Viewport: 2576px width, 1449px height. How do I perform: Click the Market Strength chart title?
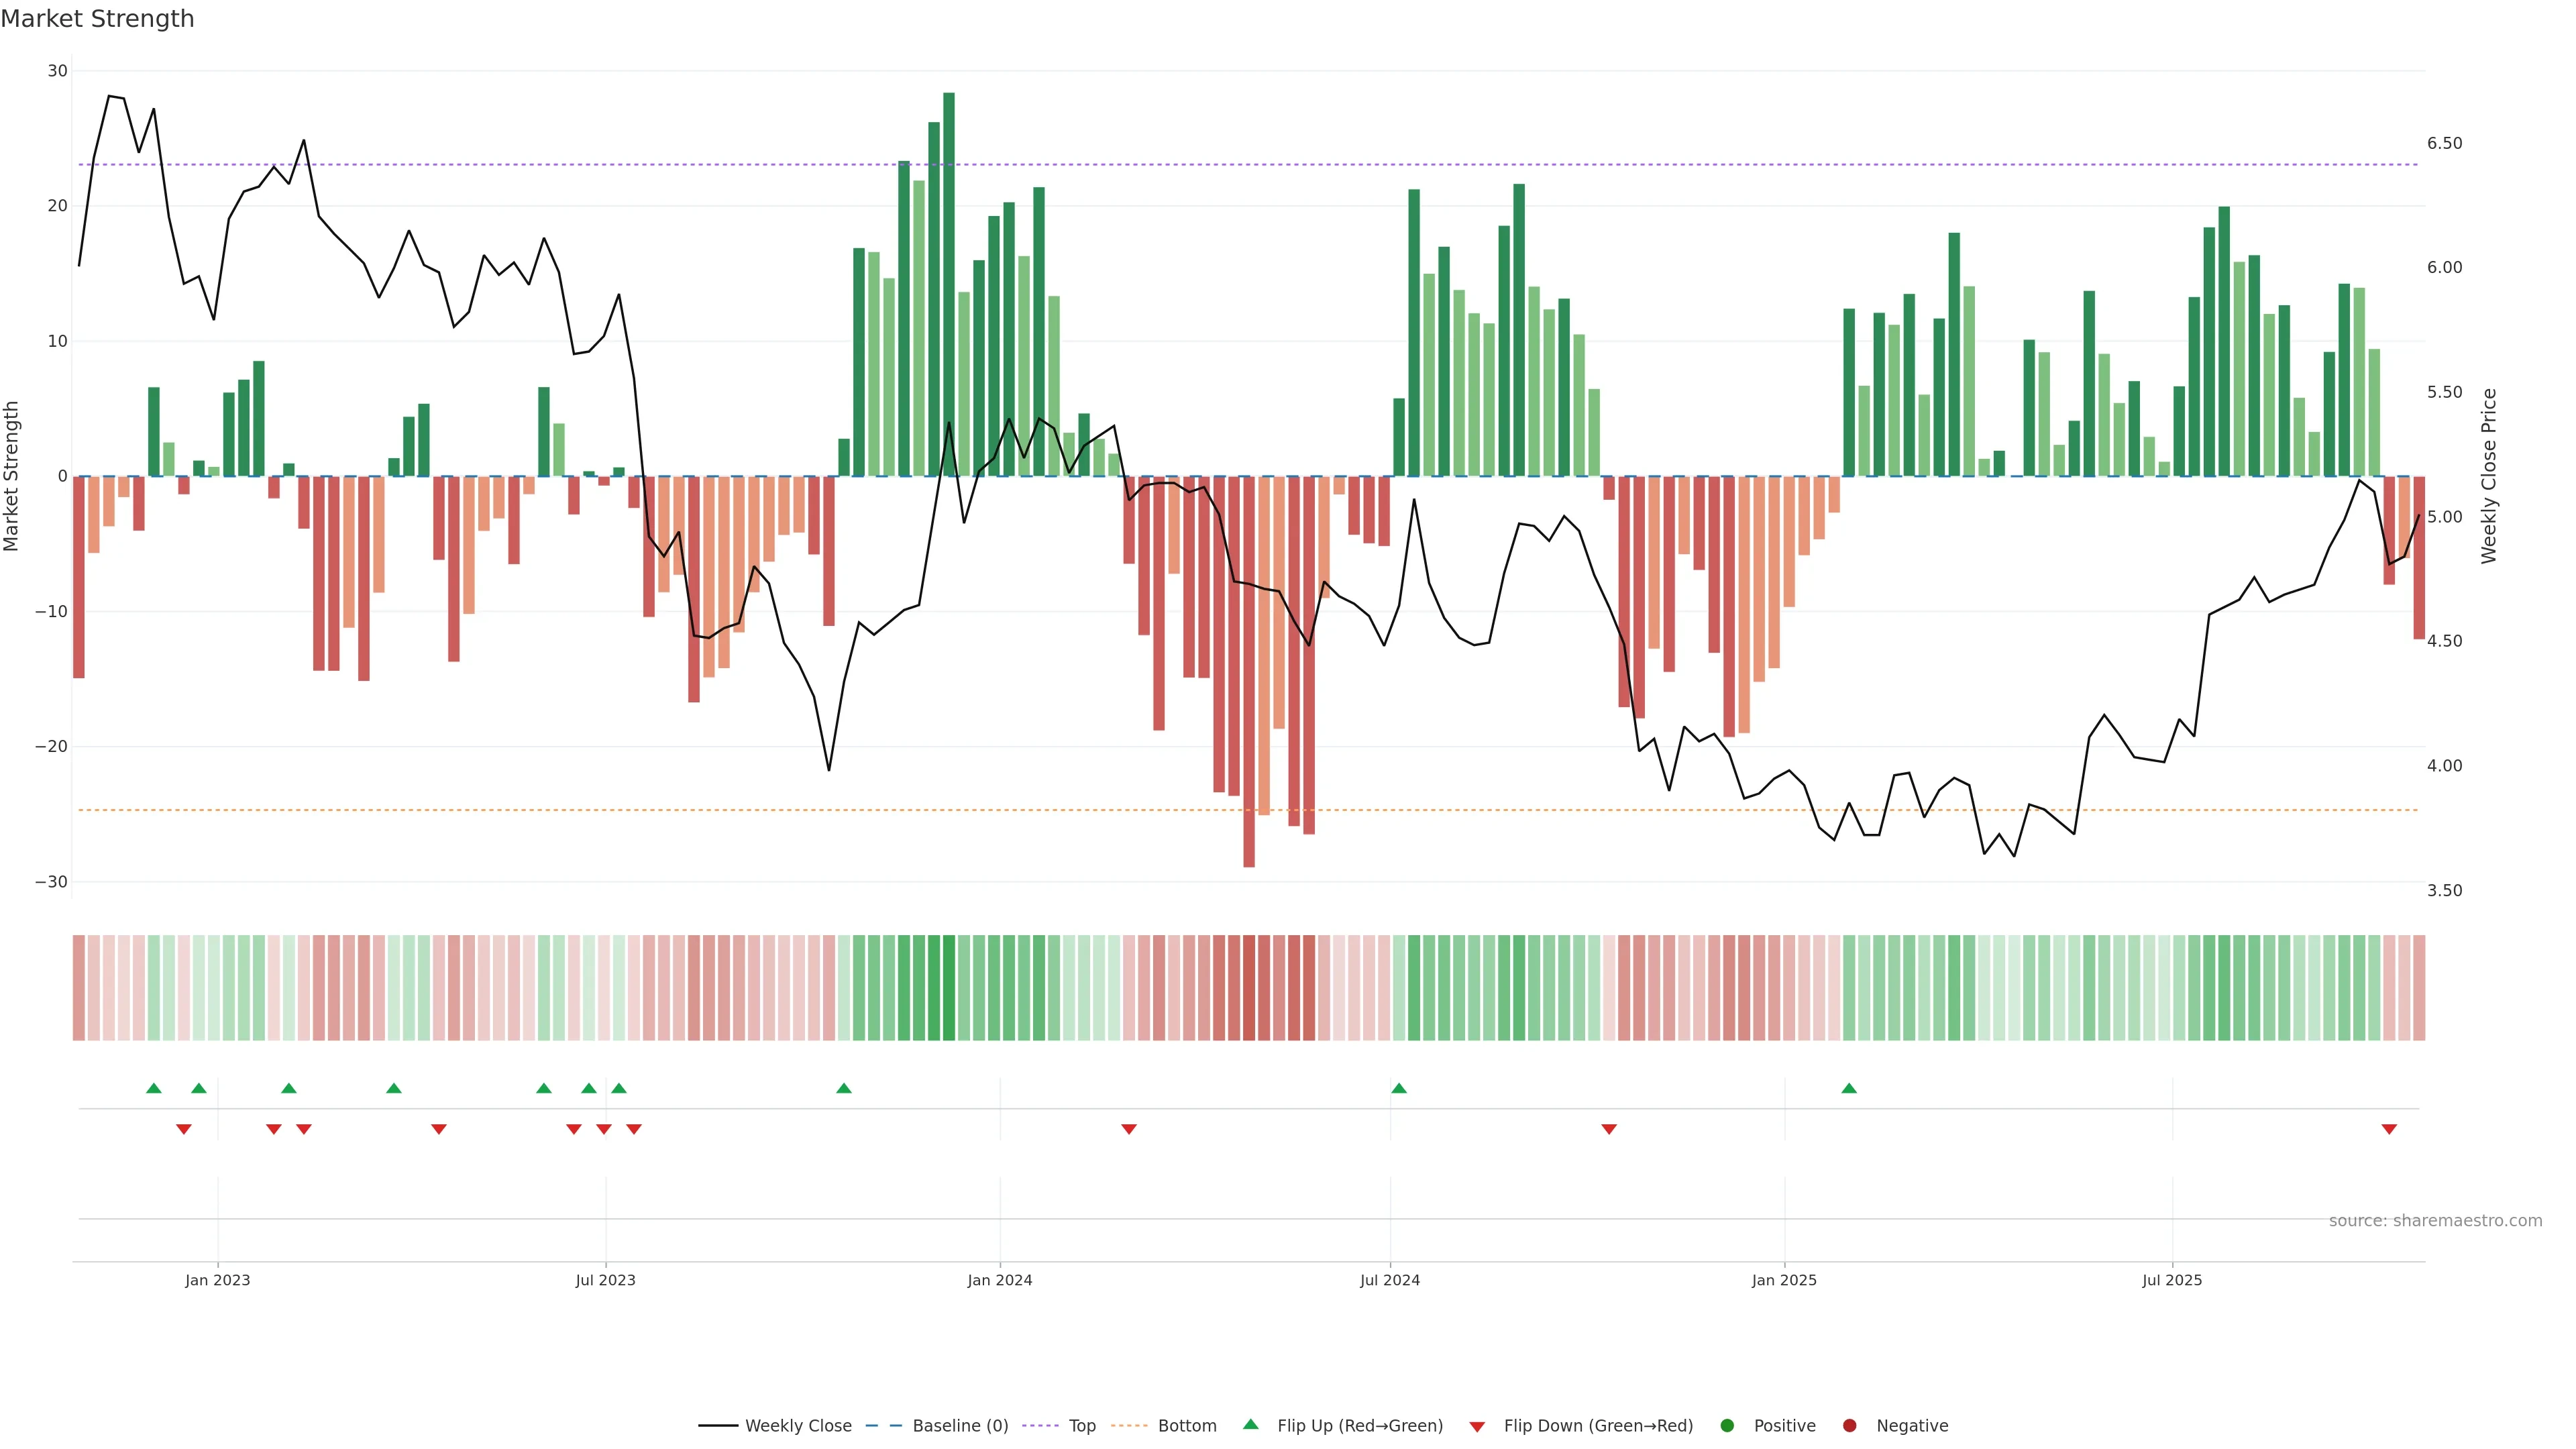[97, 19]
